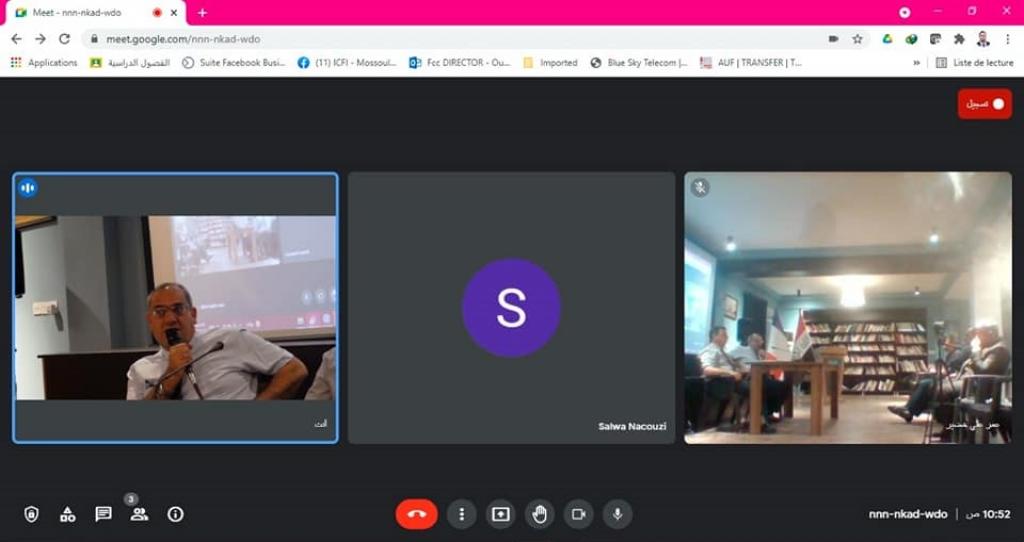The height and width of the screenshot is (542, 1024).
Task: Open the chat panel icon
Action: [x=103, y=514]
